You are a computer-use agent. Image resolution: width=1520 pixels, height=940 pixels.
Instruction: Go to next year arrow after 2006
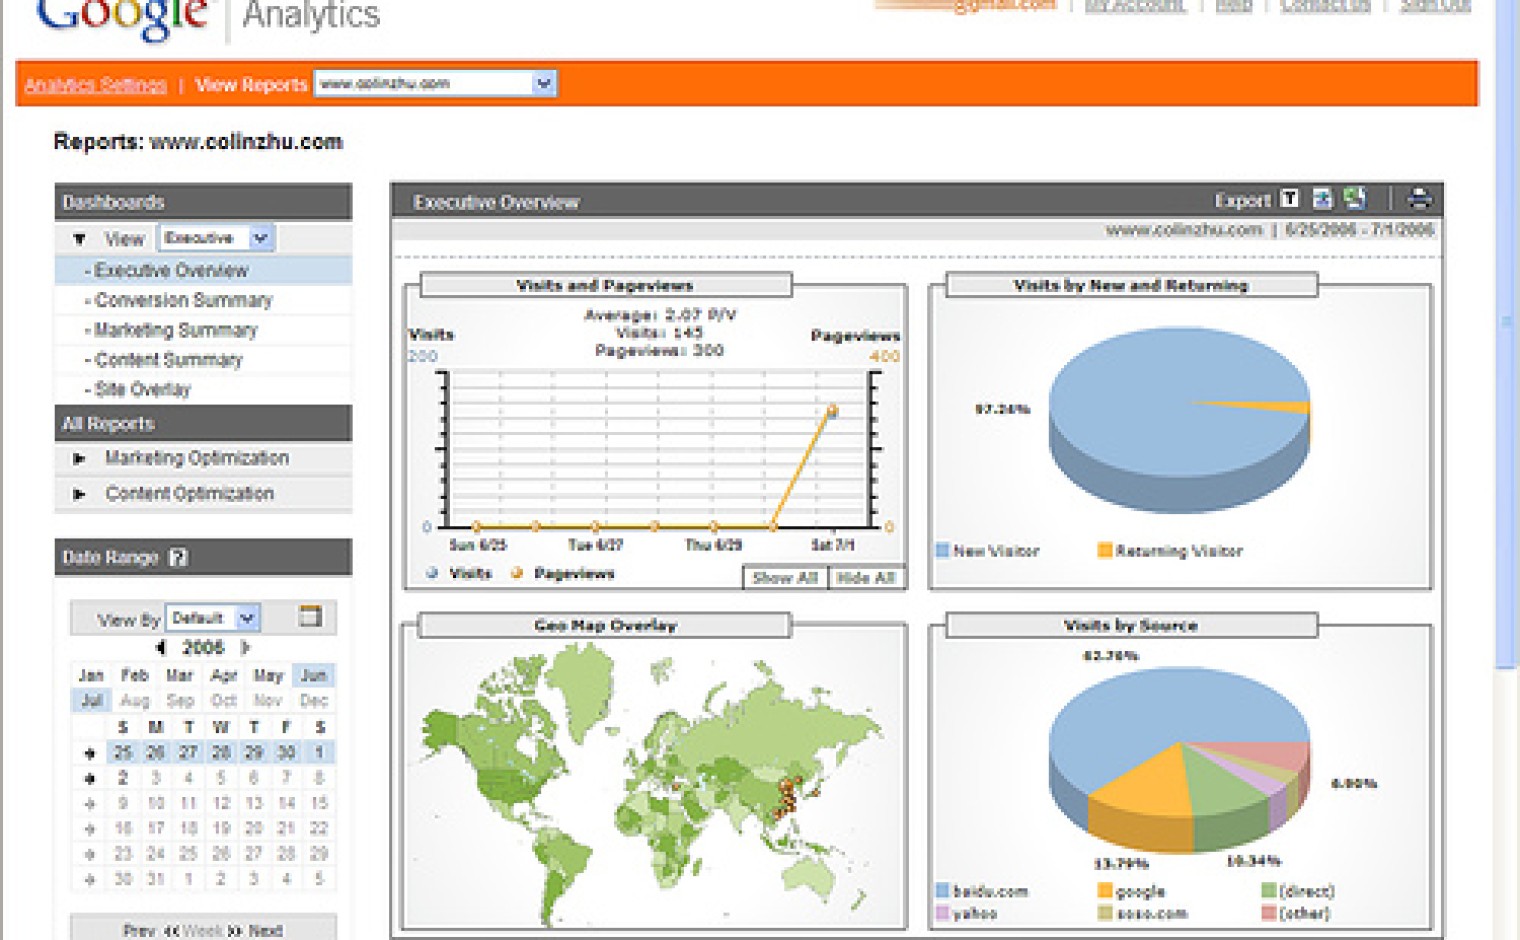pos(245,647)
